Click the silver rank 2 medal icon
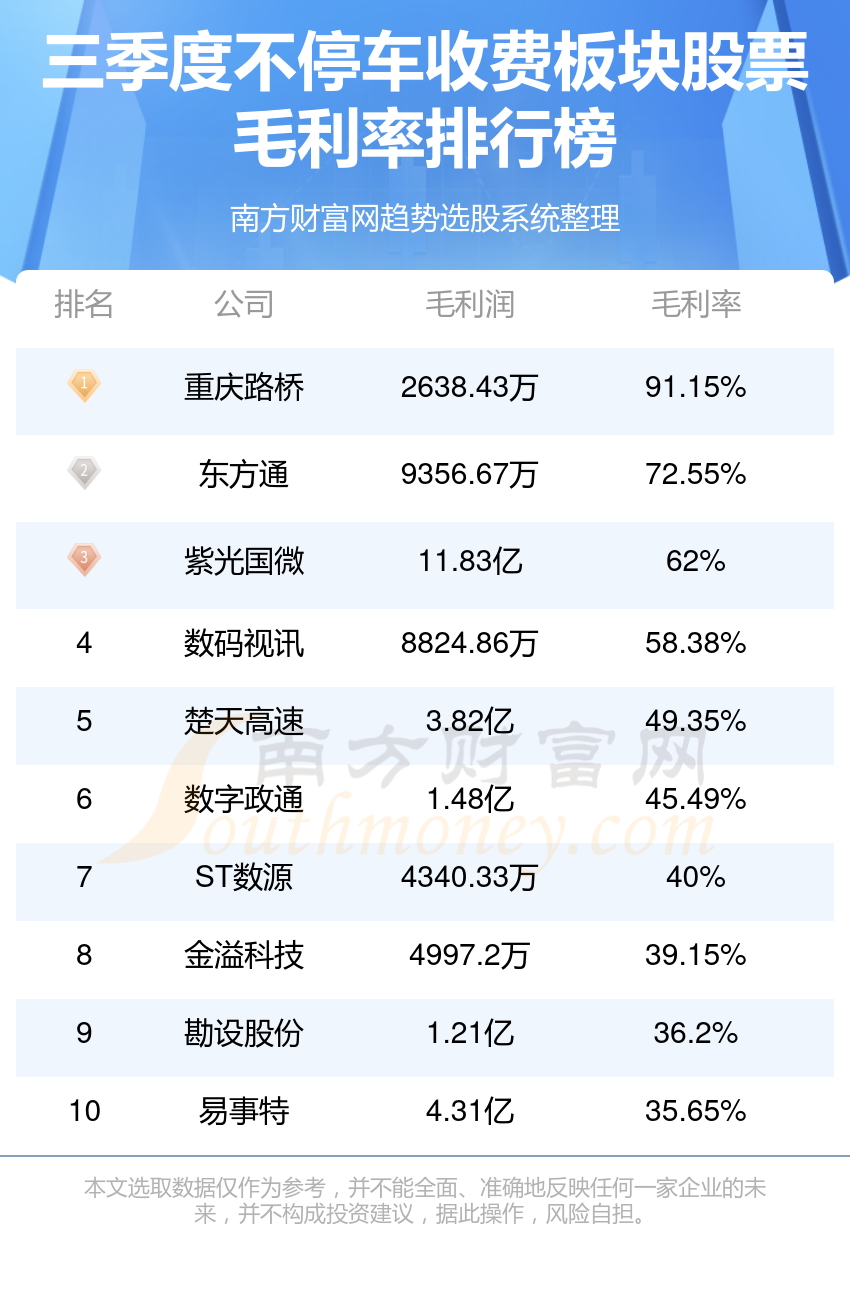The width and height of the screenshot is (850, 1300). (84, 472)
